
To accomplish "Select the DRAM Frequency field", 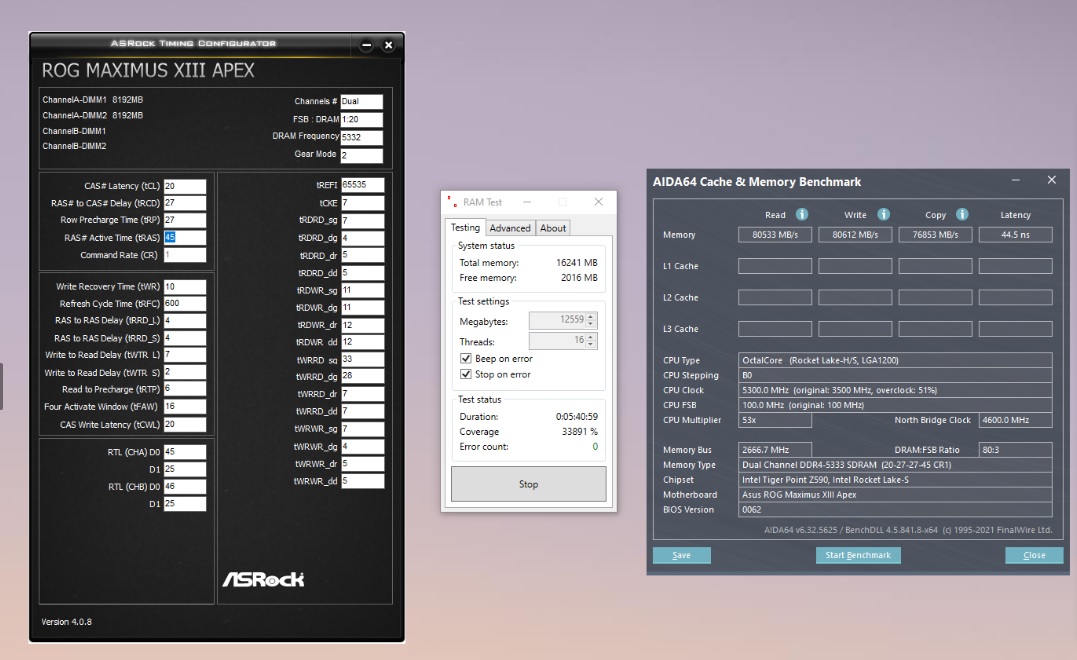I will tap(361, 137).
